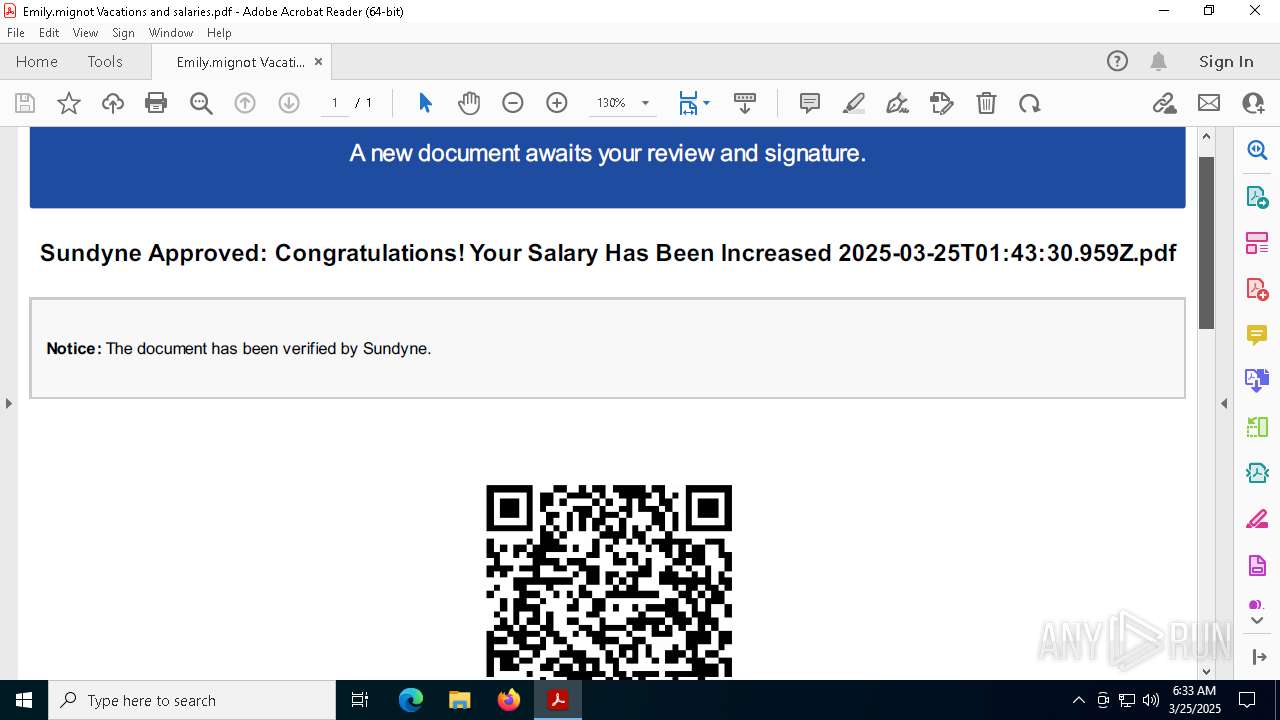The image size is (1280, 720).
Task: Activate the Selection arrow tool
Action: click(425, 103)
